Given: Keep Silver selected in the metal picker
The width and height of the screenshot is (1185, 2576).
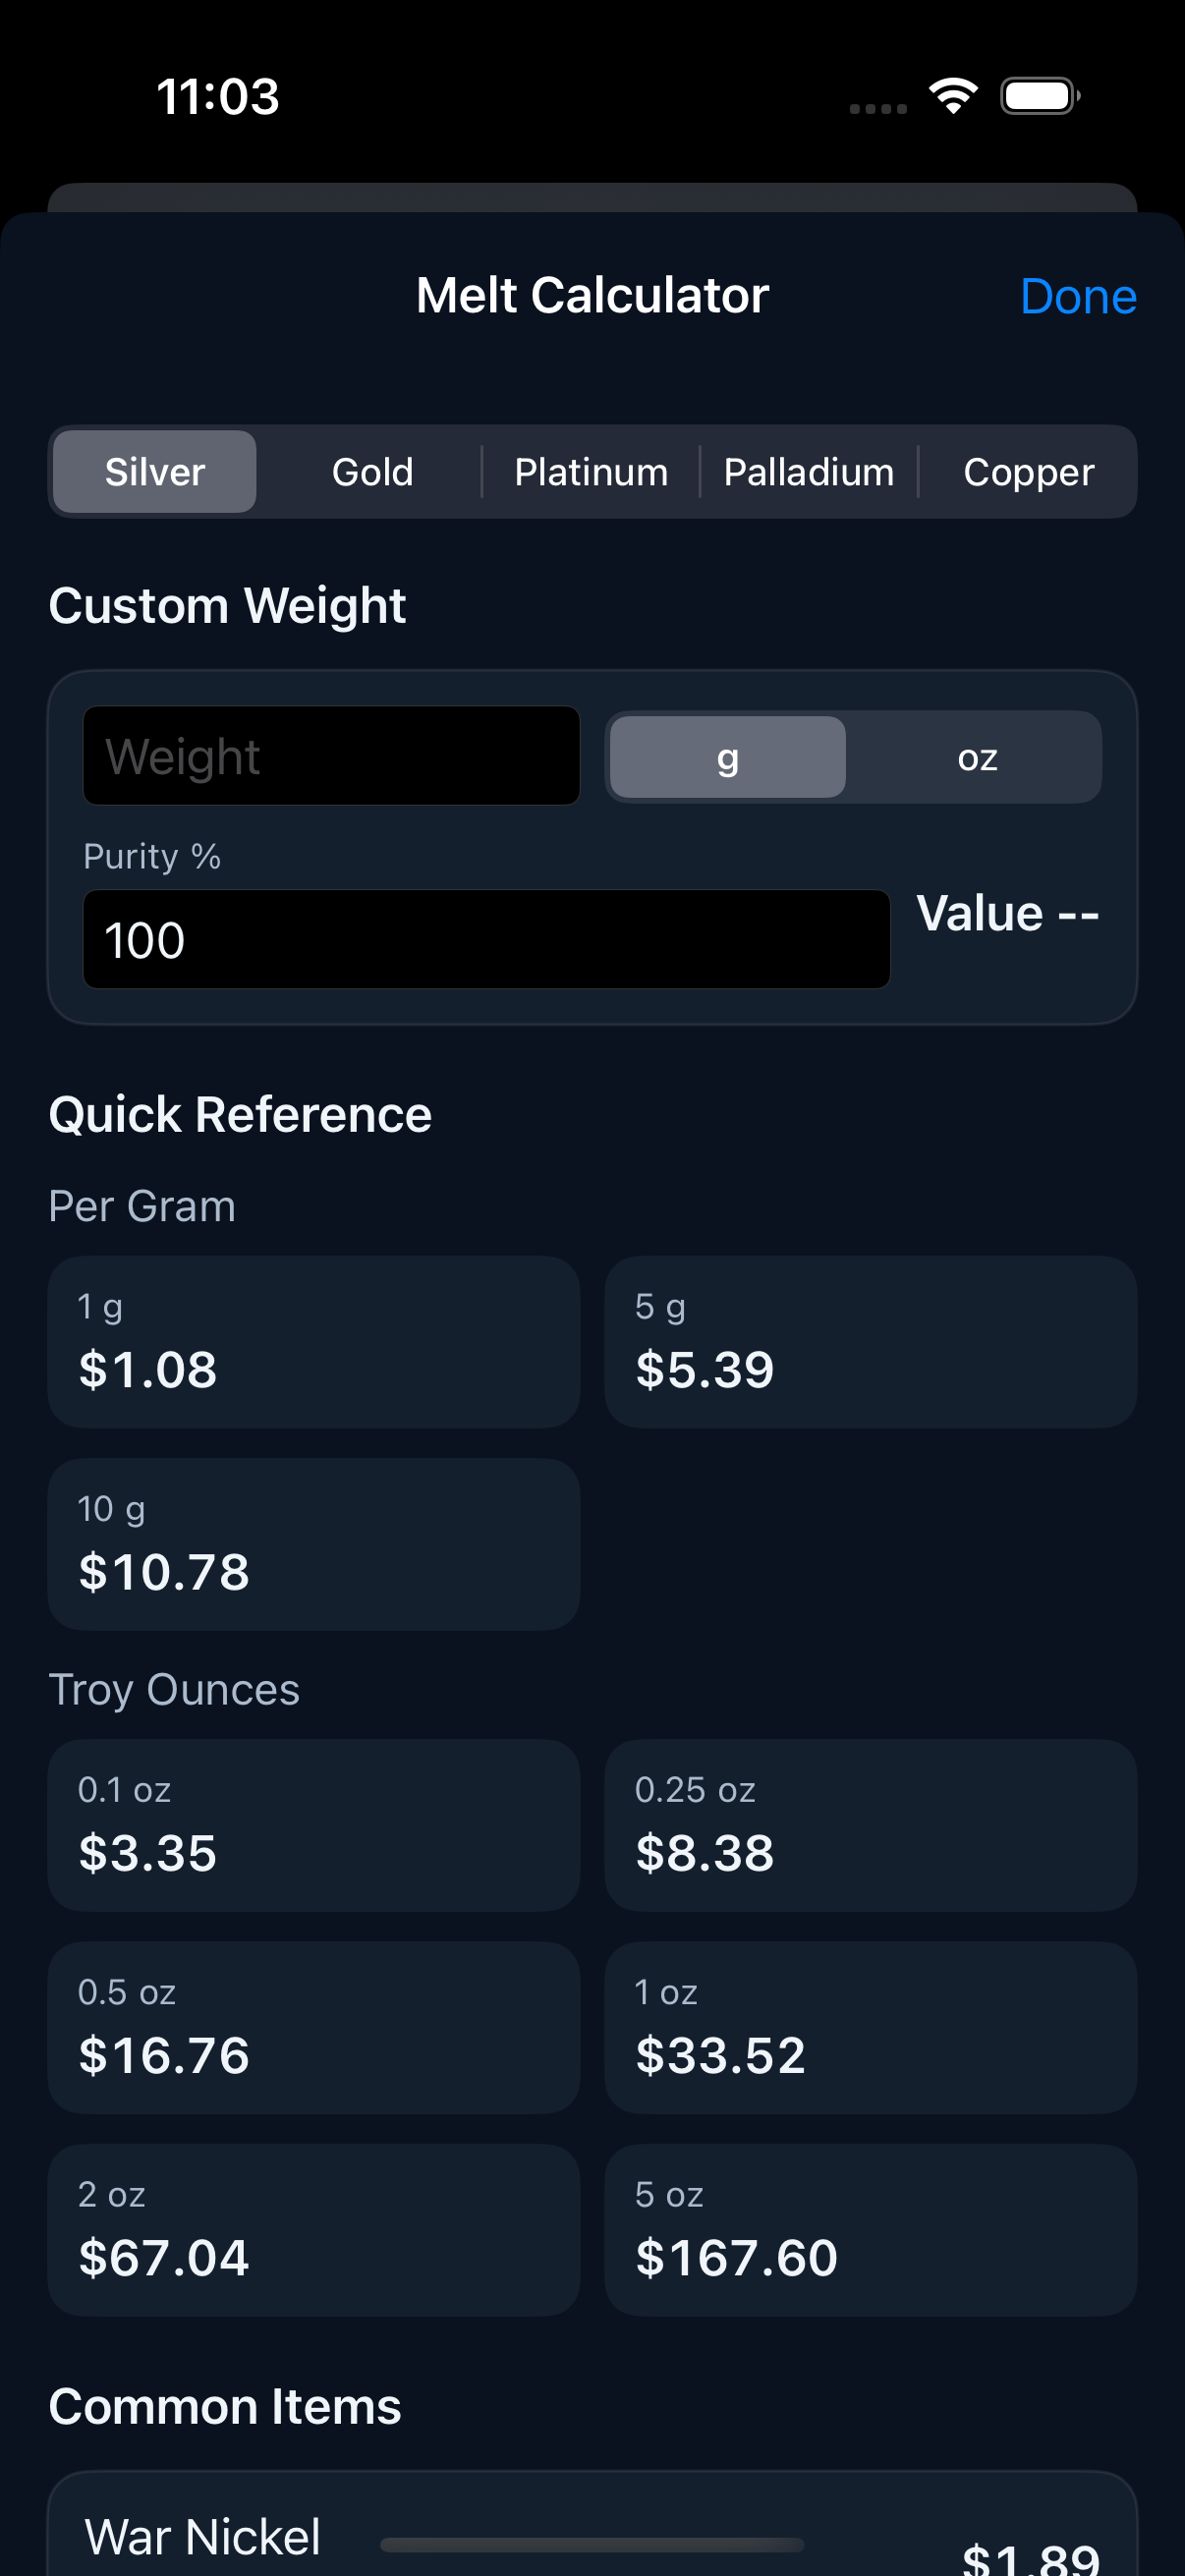Looking at the screenshot, I should [x=154, y=471].
